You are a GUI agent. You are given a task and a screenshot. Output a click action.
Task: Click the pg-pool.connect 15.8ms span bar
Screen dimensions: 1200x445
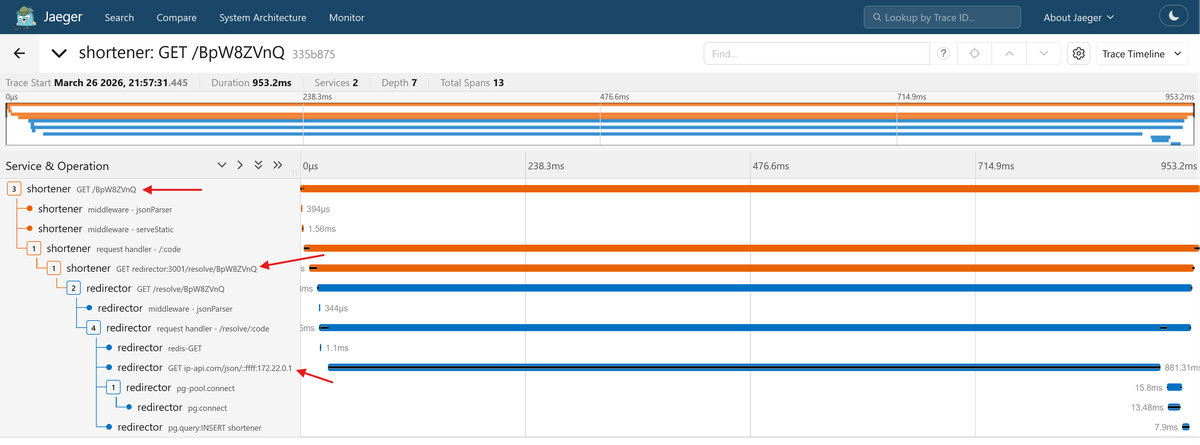1175,387
